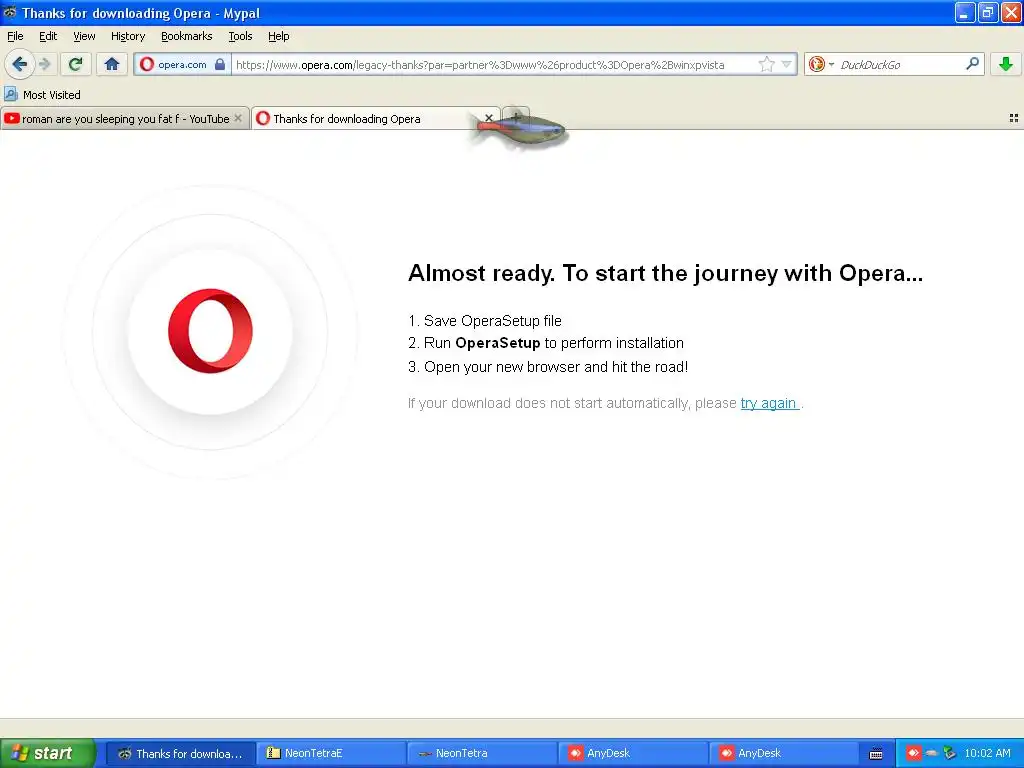Go forward one page
Screen dimensions: 1024x768
point(45,64)
